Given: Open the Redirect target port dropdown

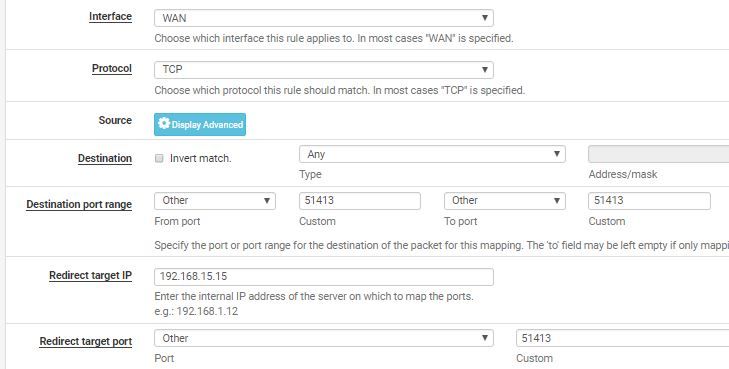Looking at the screenshot, I should [324, 338].
